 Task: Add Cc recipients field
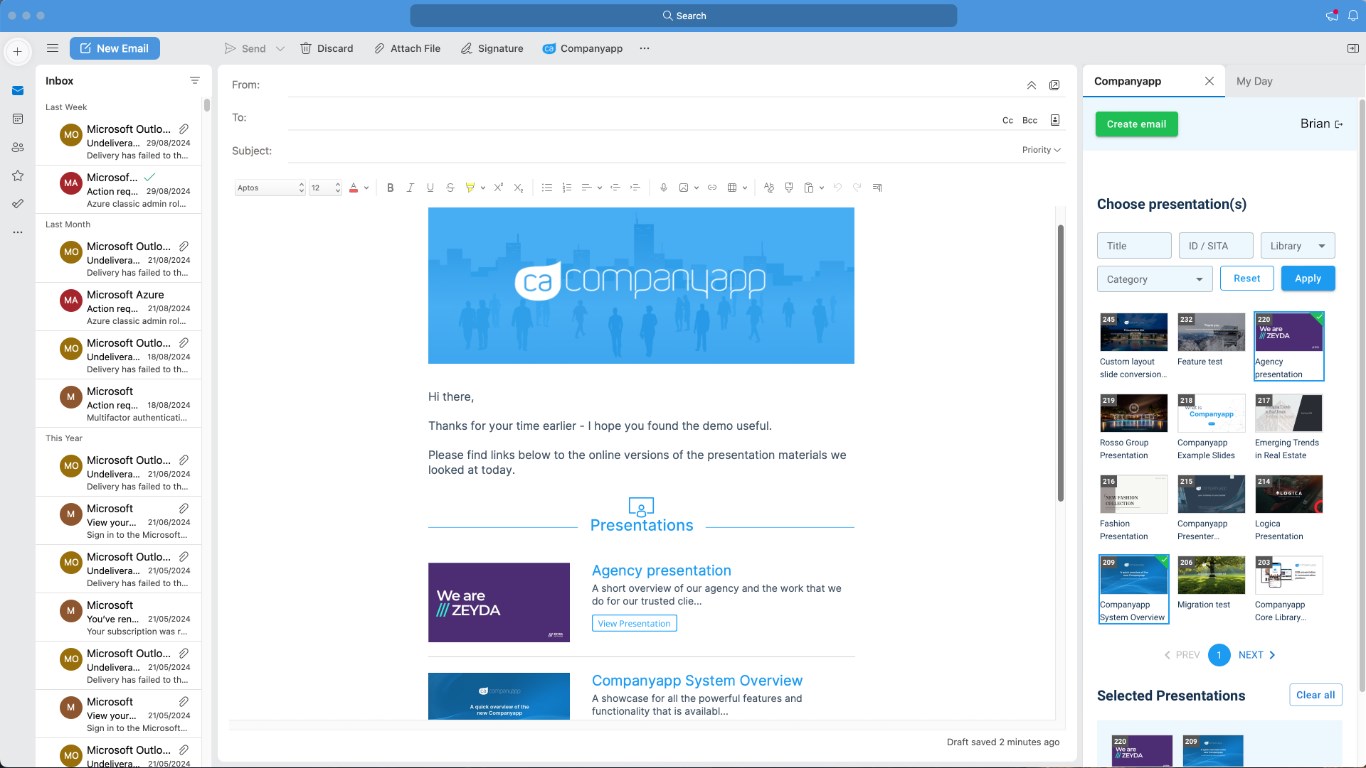(x=1008, y=120)
